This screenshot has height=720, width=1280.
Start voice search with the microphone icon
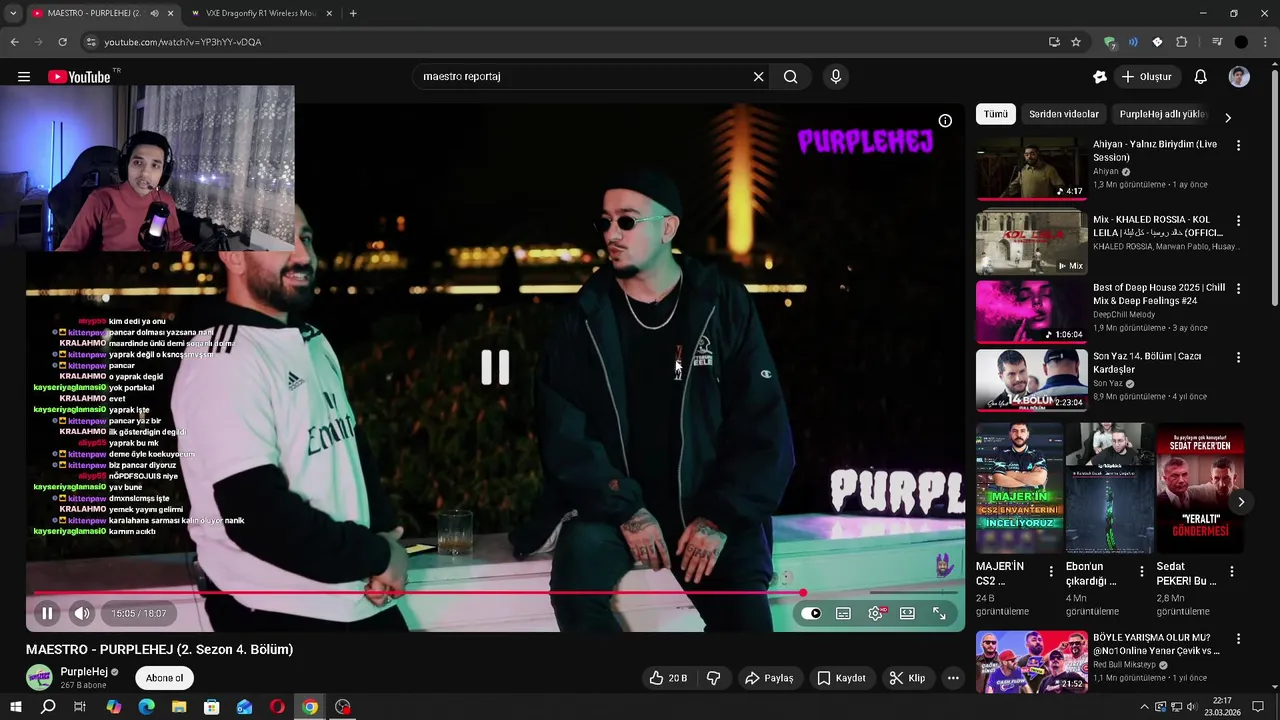[x=836, y=77]
